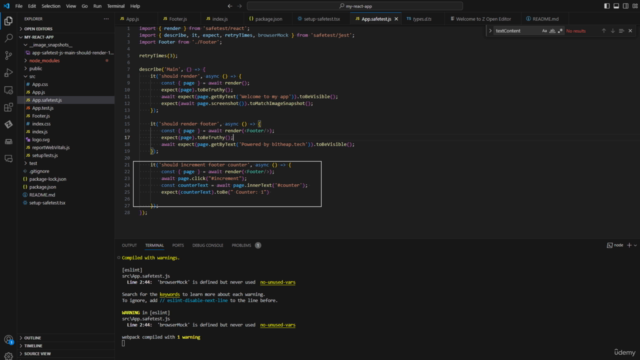Switch to Footer.js editor tab
Screen dimensions: 640x360
[178, 19]
